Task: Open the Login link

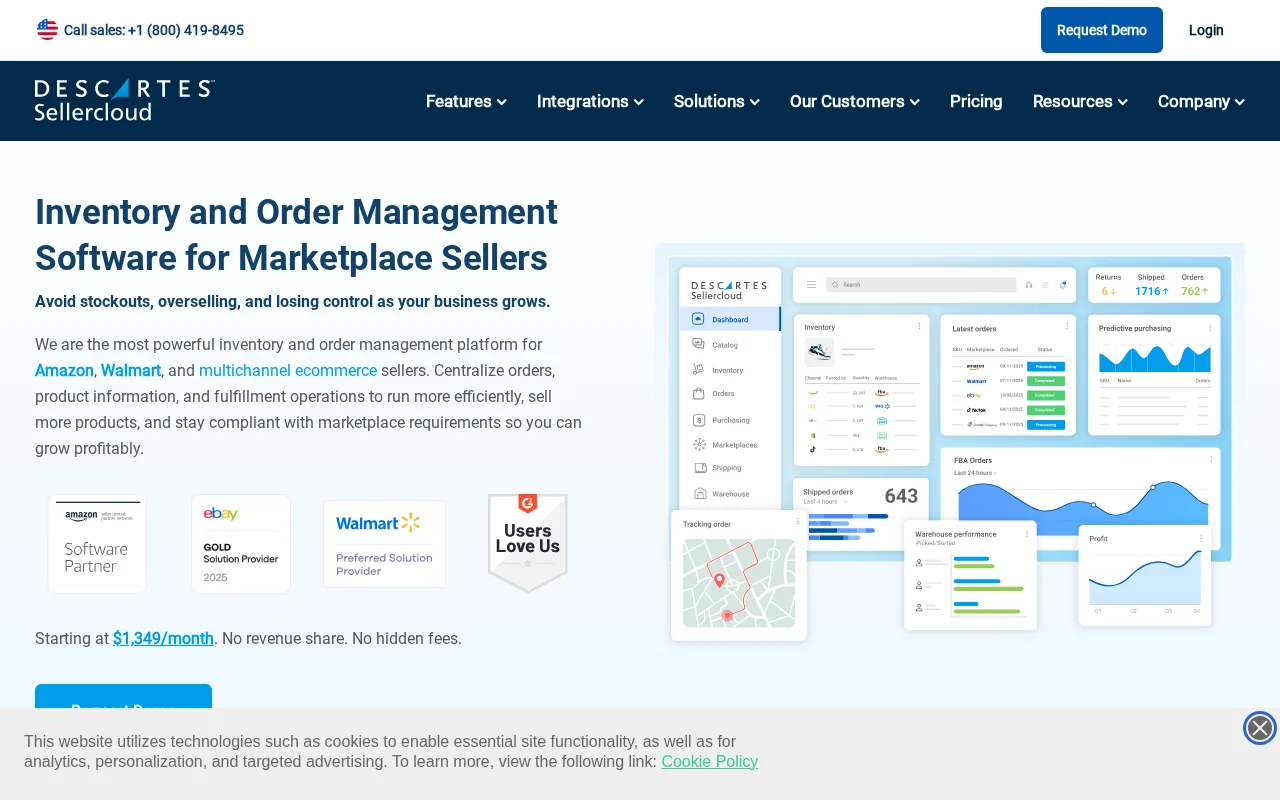Action: [1206, 30]
